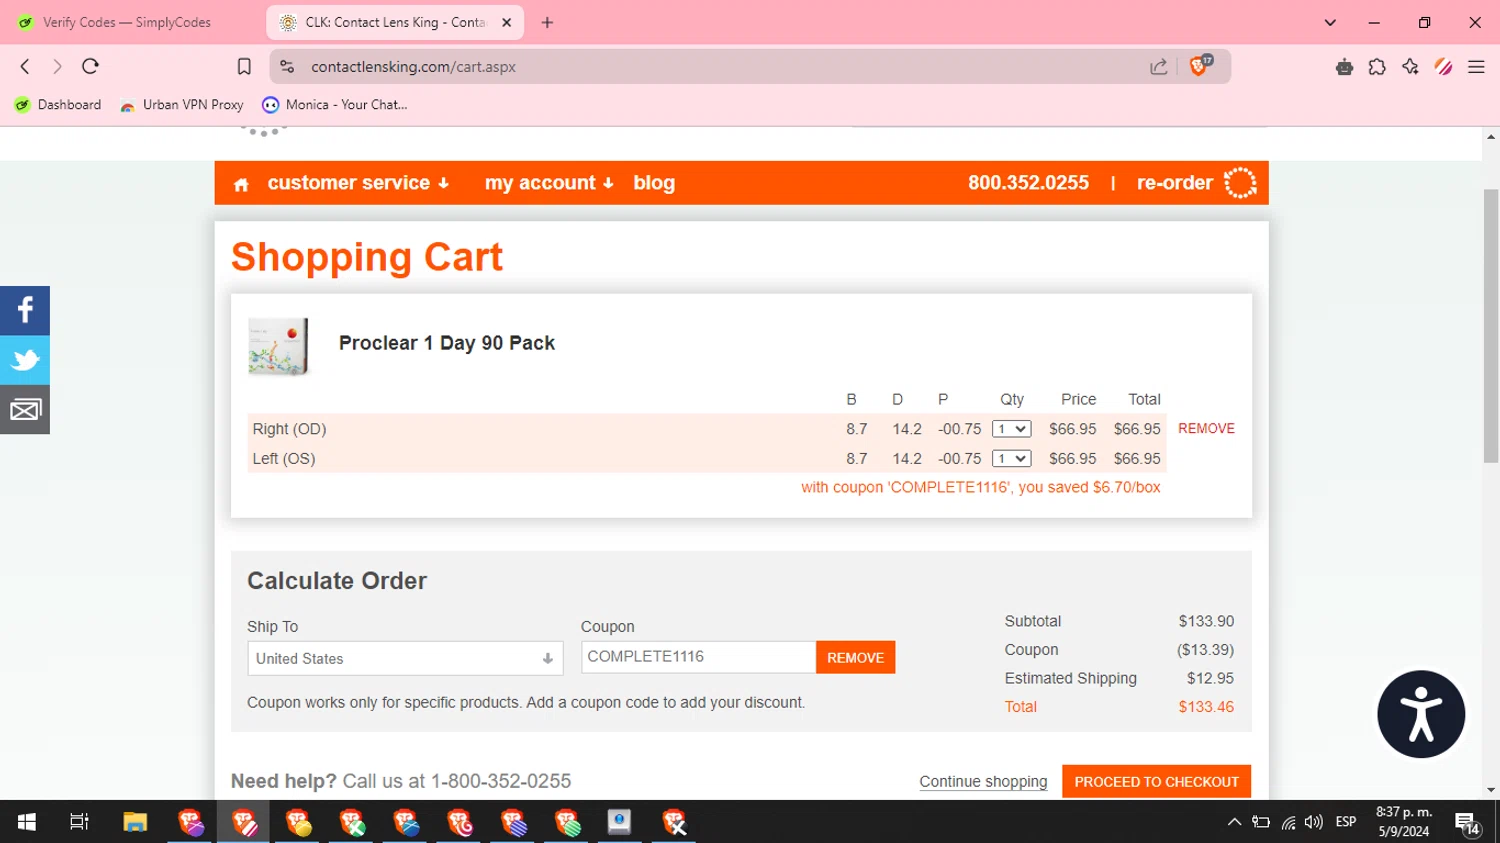Open the Monica - Your Chat bookmark

pos(335,104)
